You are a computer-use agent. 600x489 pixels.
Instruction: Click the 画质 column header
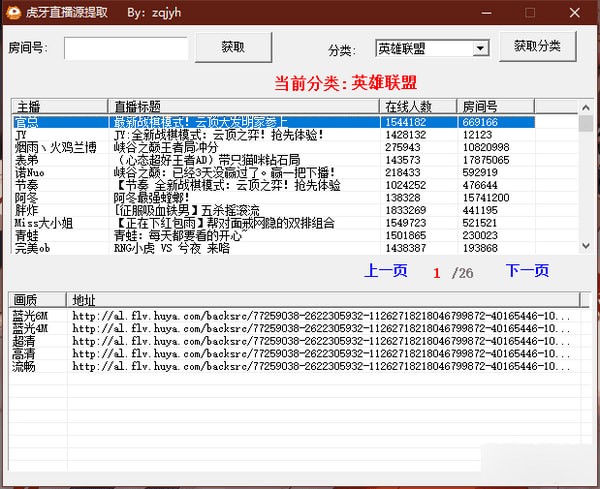[38, 300]
